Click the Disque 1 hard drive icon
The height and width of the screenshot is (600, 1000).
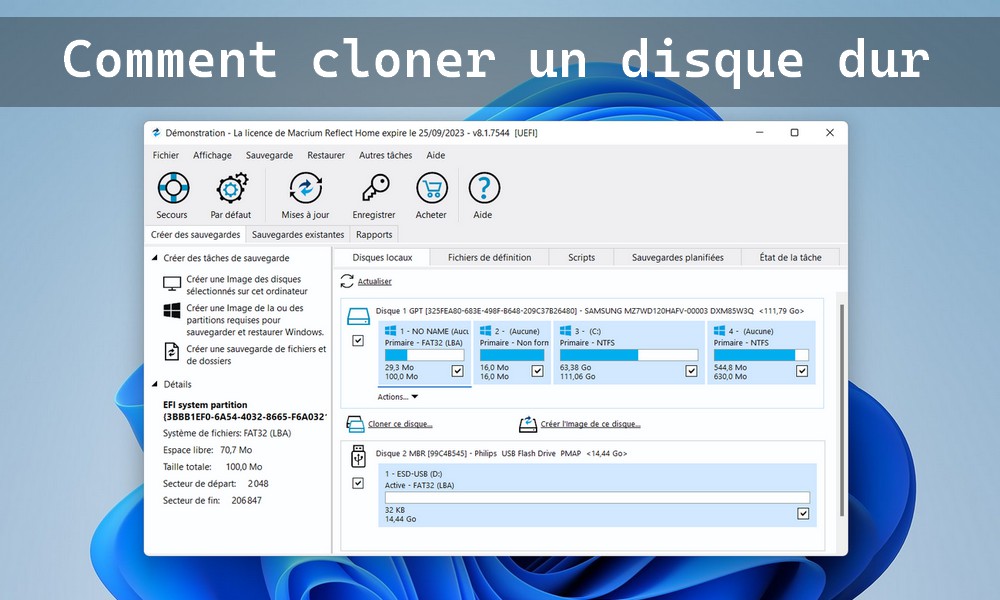point(358,316)
